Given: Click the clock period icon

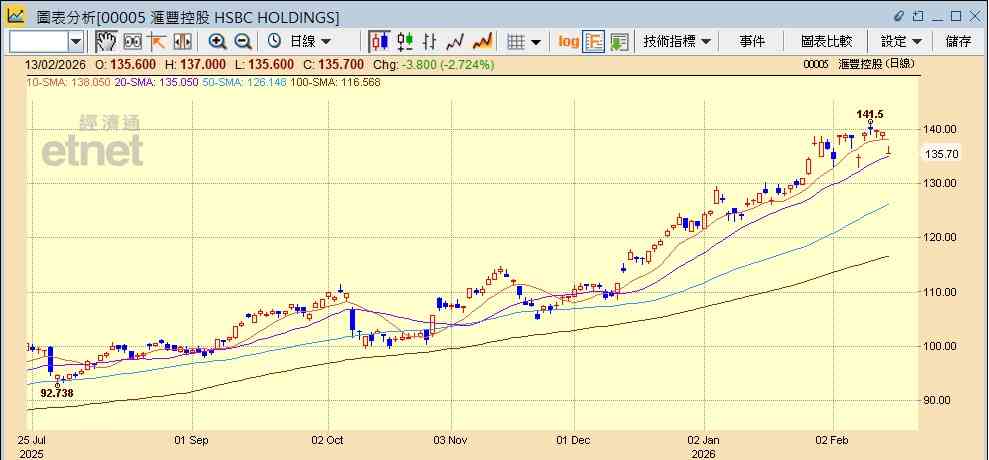Looking at the screenshot, I should [274, 42].
